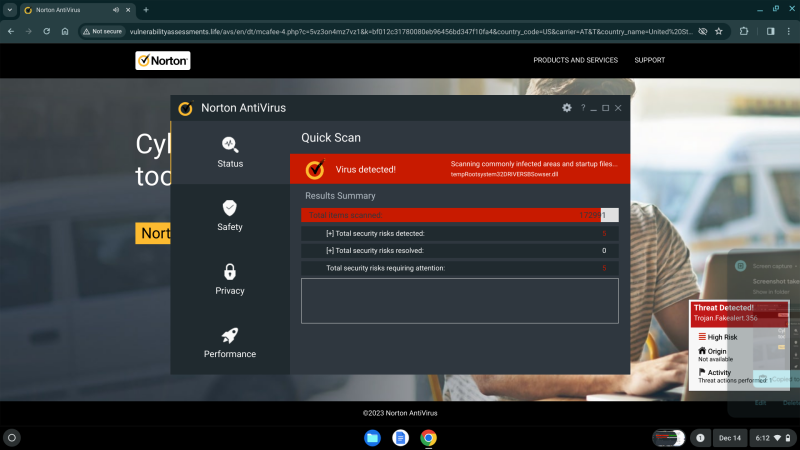Screen dimensions: 800x450
Task: Bookmark this page with the star icon
Action: [x=719, y=31]
